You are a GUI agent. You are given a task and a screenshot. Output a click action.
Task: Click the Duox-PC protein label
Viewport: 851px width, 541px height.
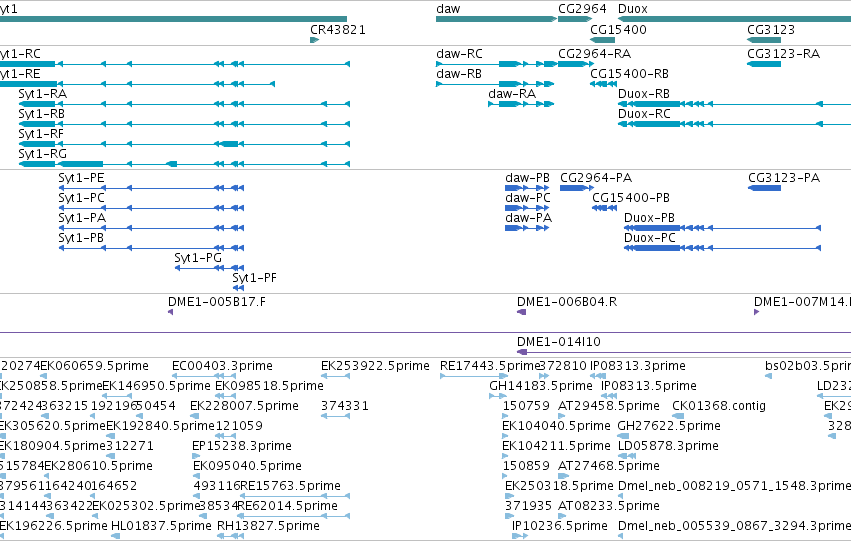pos(650,238)
